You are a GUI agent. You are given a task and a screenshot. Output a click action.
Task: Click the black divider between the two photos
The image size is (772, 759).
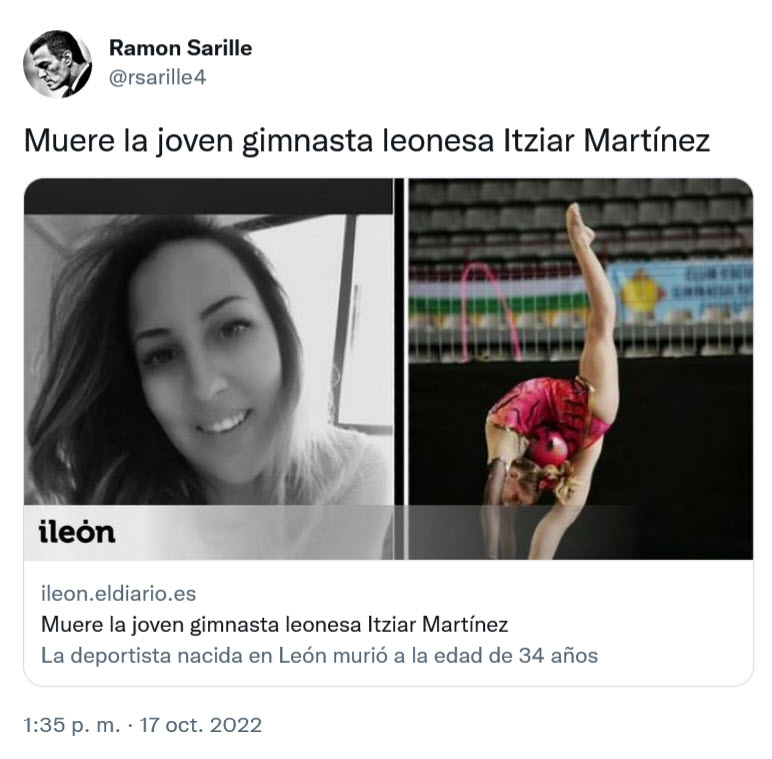tap(399, 369)
